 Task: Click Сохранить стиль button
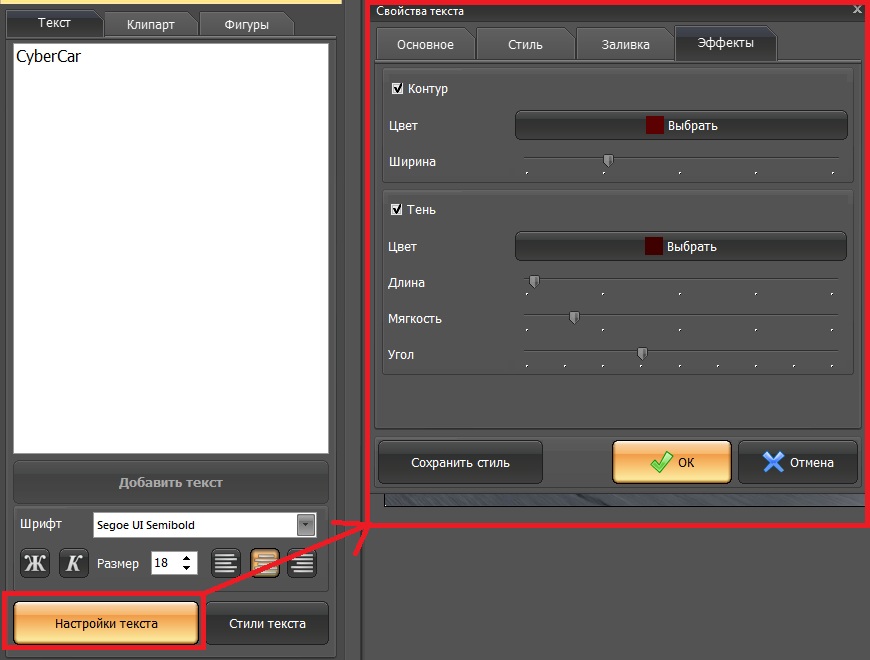[460, 463]
